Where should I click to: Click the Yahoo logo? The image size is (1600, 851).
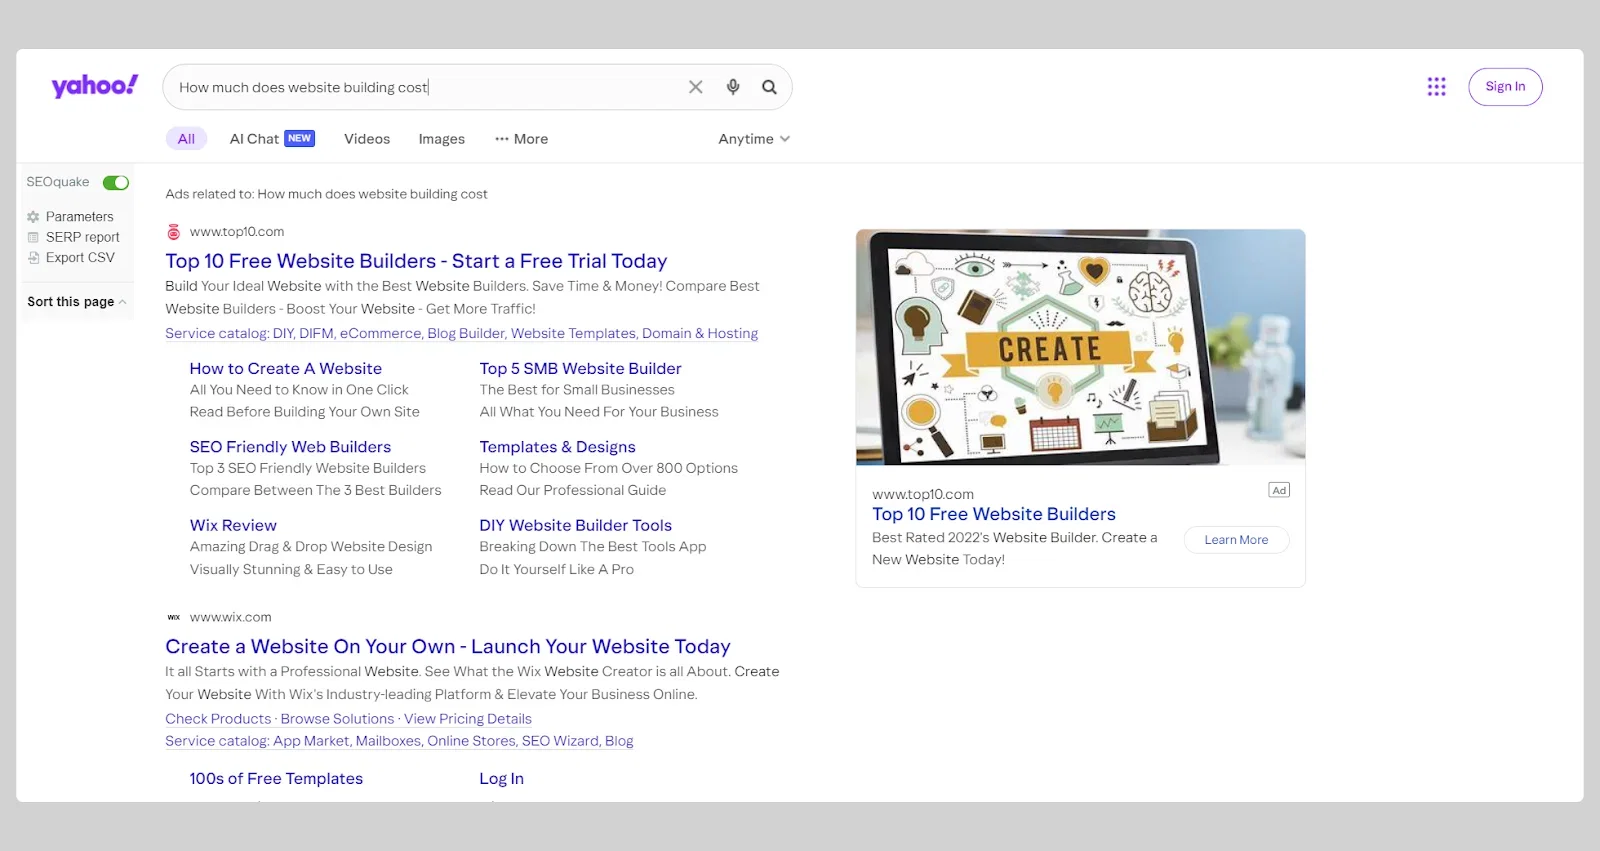(95, 86)
